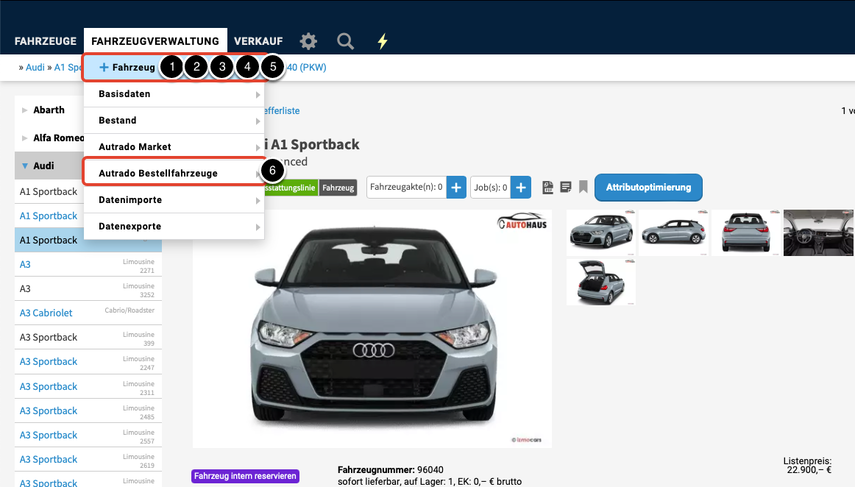The image size is (855, 487).
Task: Click the notes icon beside the PDF icon
Action: click(565, 187)
